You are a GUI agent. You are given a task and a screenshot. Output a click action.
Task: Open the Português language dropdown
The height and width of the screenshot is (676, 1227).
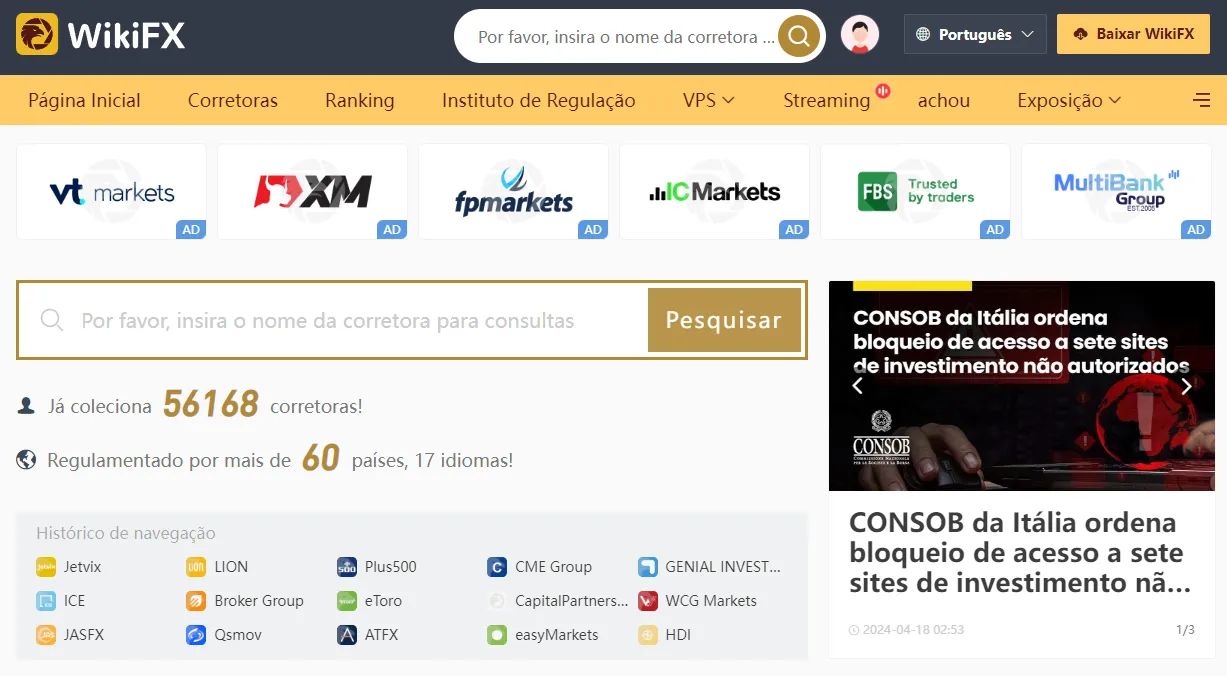pyautogui.click(x=975, y=35)
